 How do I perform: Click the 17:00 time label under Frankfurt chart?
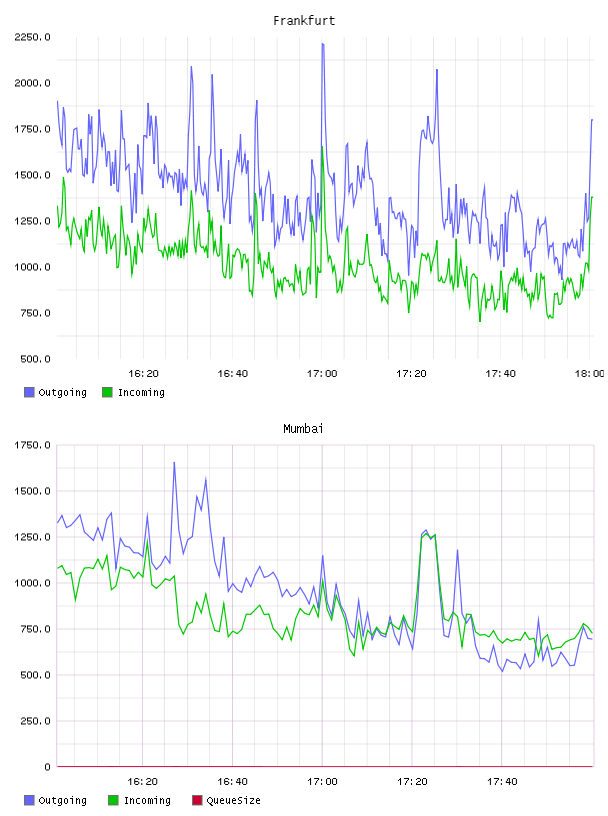[322, 374]
